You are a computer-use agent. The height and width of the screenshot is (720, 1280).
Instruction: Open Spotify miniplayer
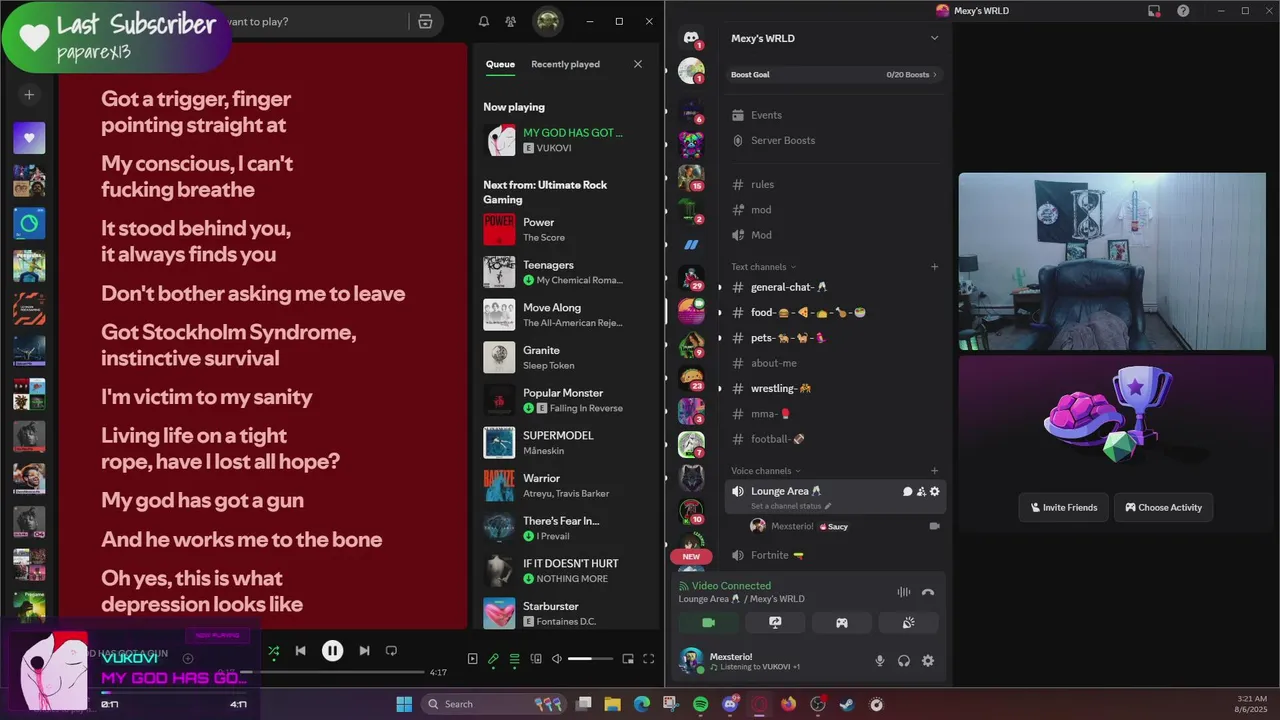click(628, 659)
